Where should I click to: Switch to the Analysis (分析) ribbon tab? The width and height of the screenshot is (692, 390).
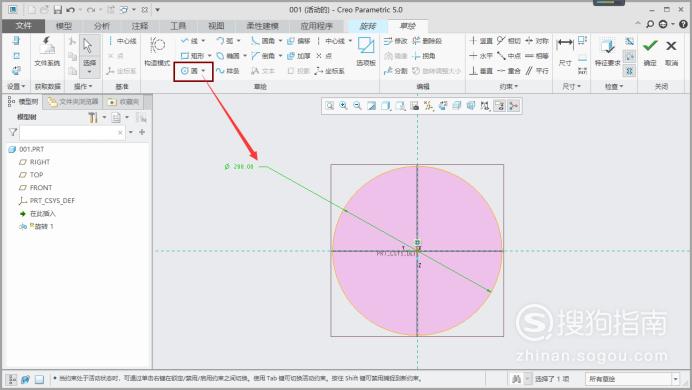(102, 26)
